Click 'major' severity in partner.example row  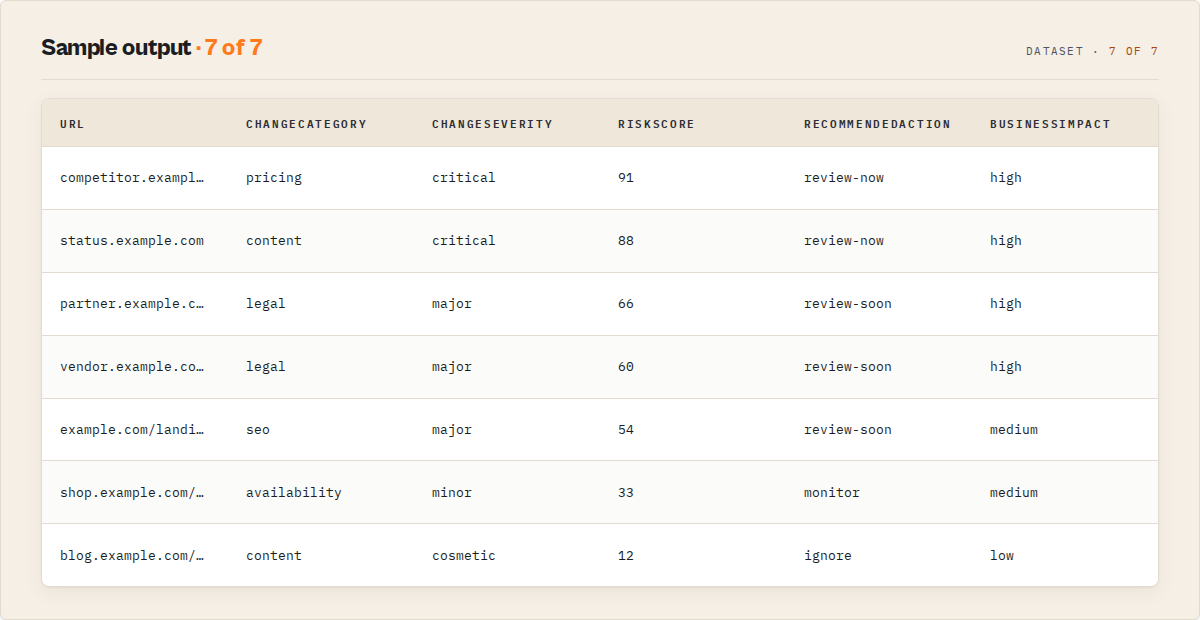tap(452, 304)
